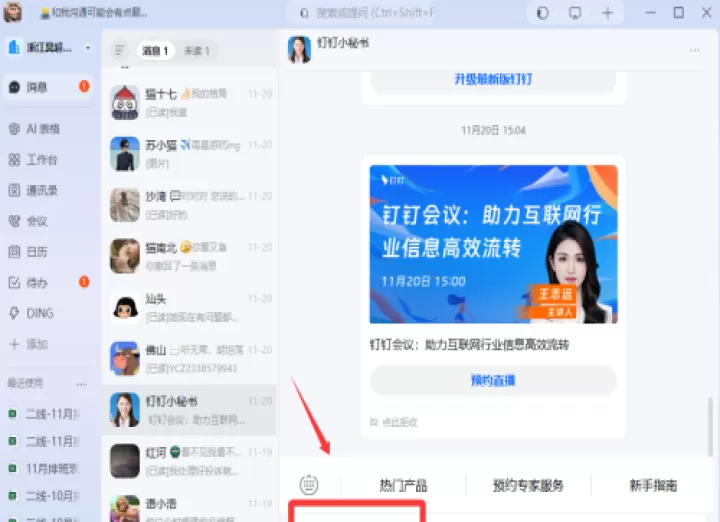The image size is (720, 522).
Task: Click your profile avatar at top left
Action: coord(12,12)
